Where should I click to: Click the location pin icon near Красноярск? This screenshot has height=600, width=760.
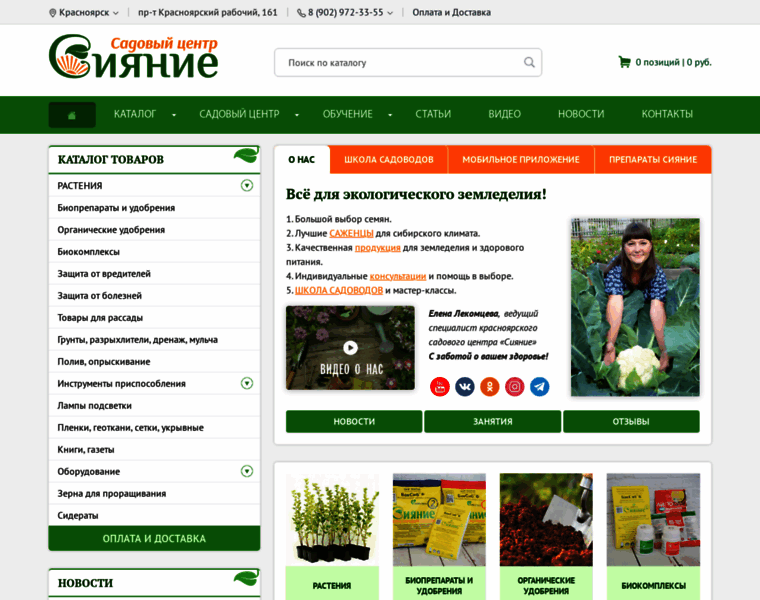click(53, 13)
